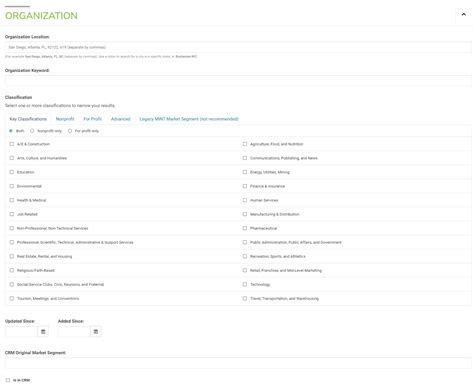474x392 pixels.
Task: Check the Religious/Faith-Based checkbox
Action: click(12, 270)
